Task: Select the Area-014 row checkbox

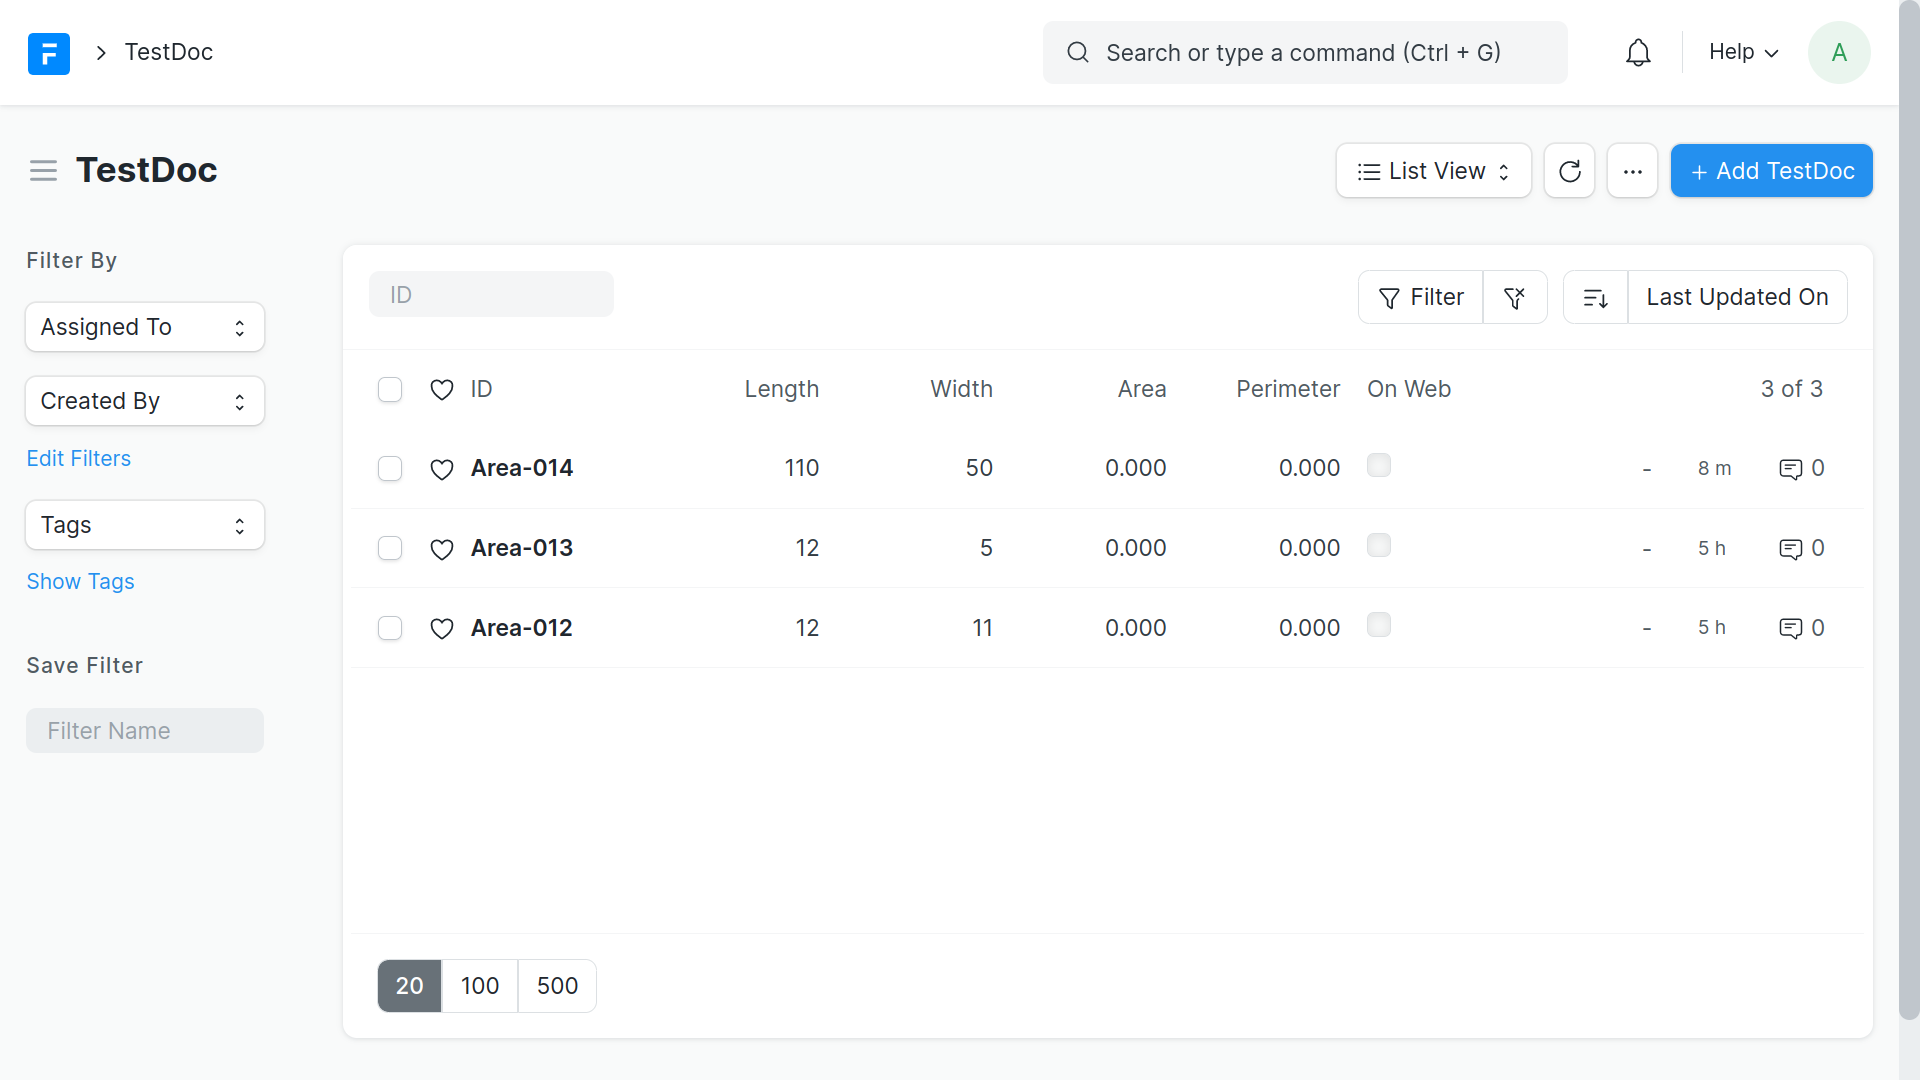Action: pyautogui.click(x=390, y=469)
